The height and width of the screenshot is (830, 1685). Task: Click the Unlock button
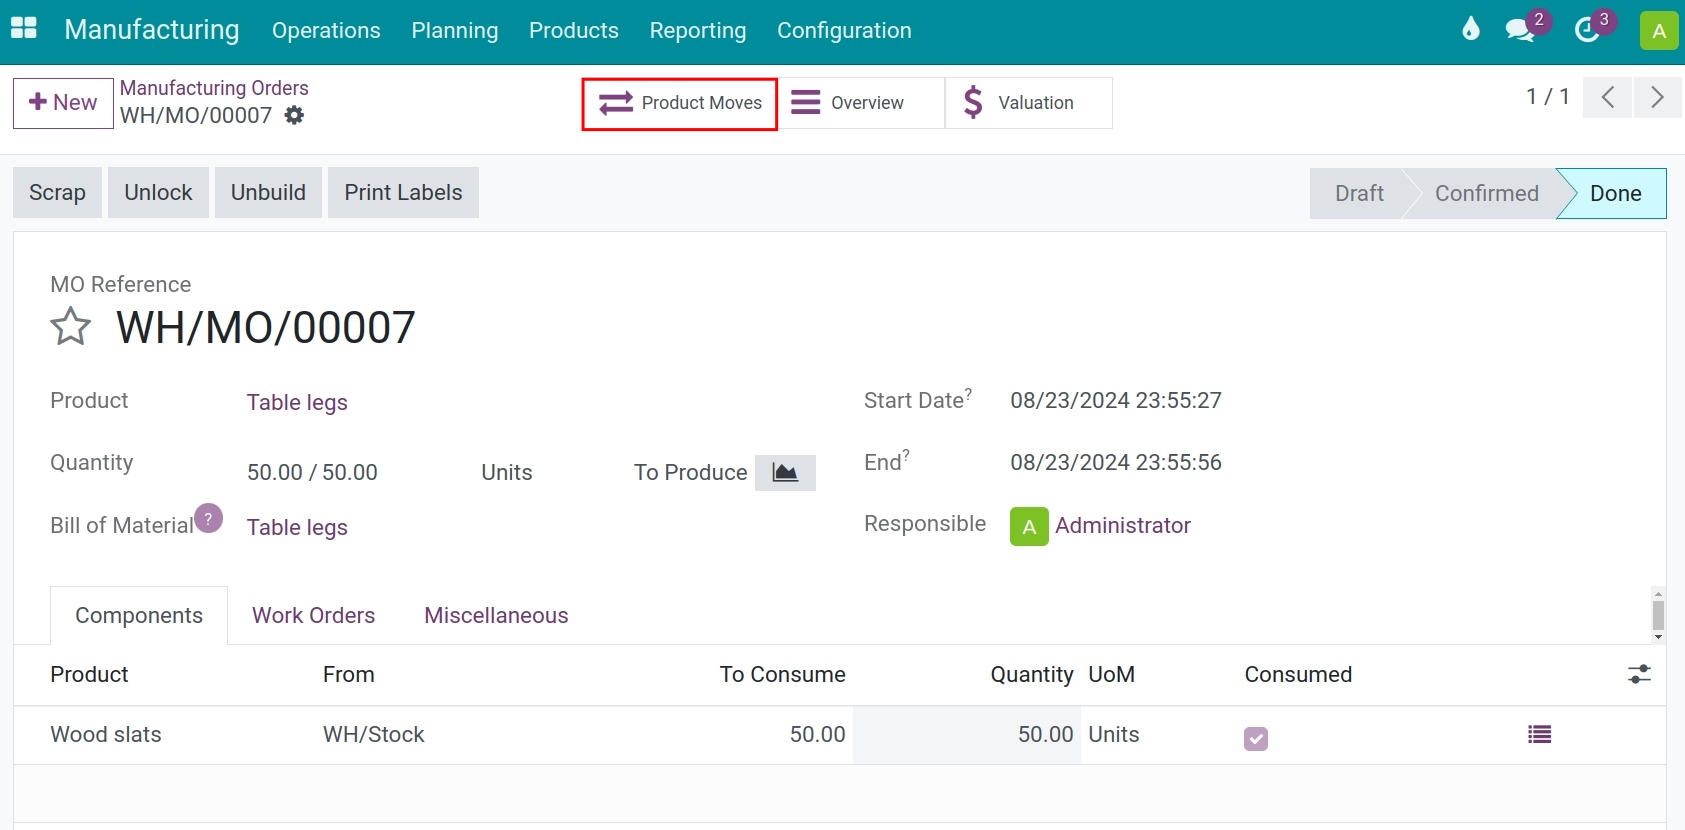[x=158, y=192]
